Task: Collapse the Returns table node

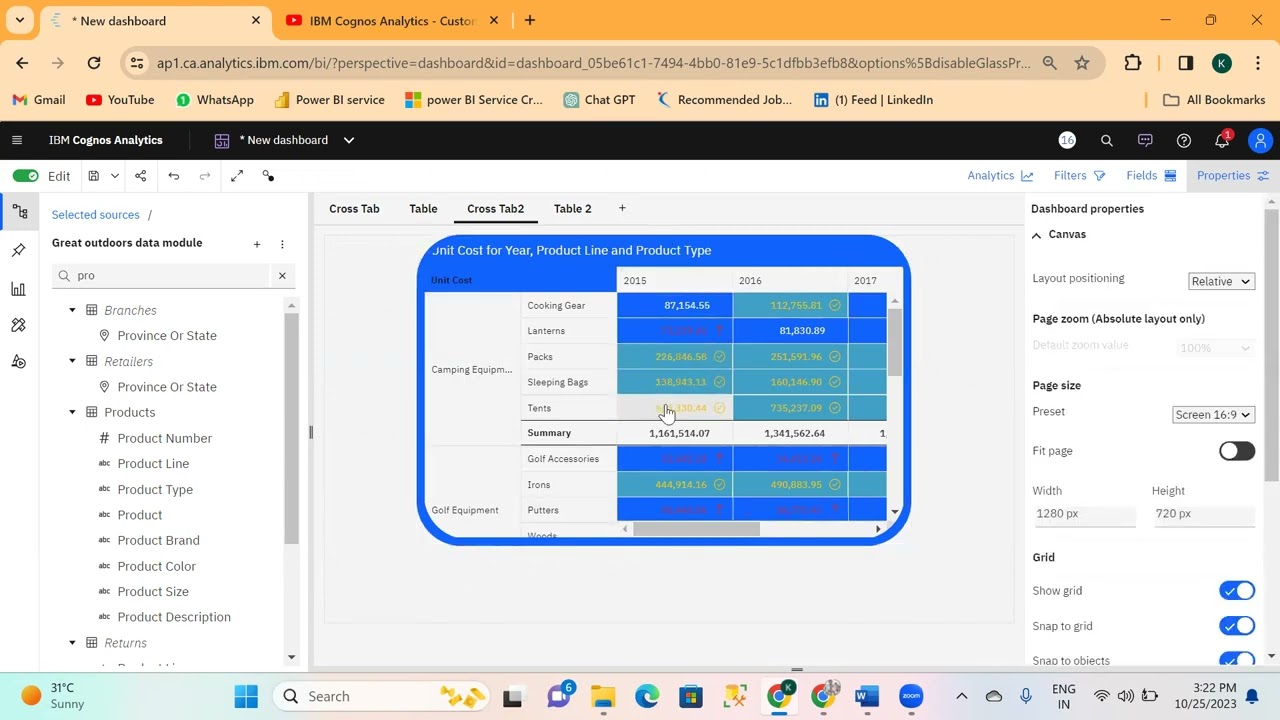Action: [x=72, y=643]
